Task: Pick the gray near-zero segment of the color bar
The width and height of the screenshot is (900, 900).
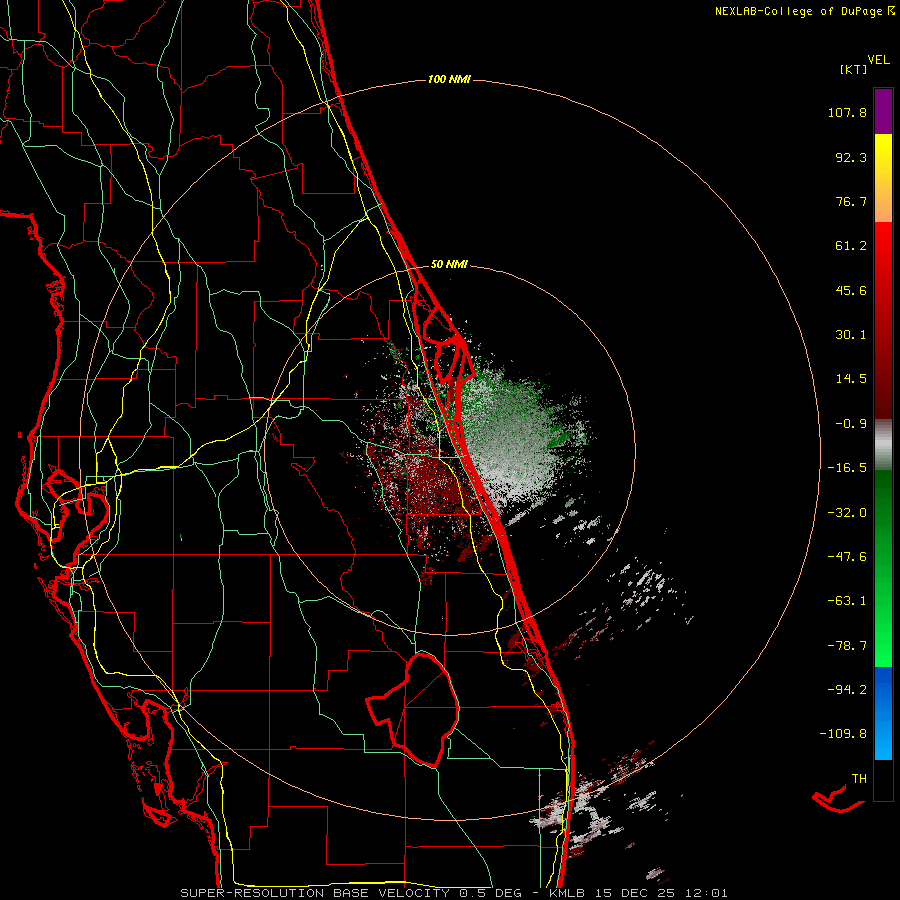Action: tap(883, 445)
